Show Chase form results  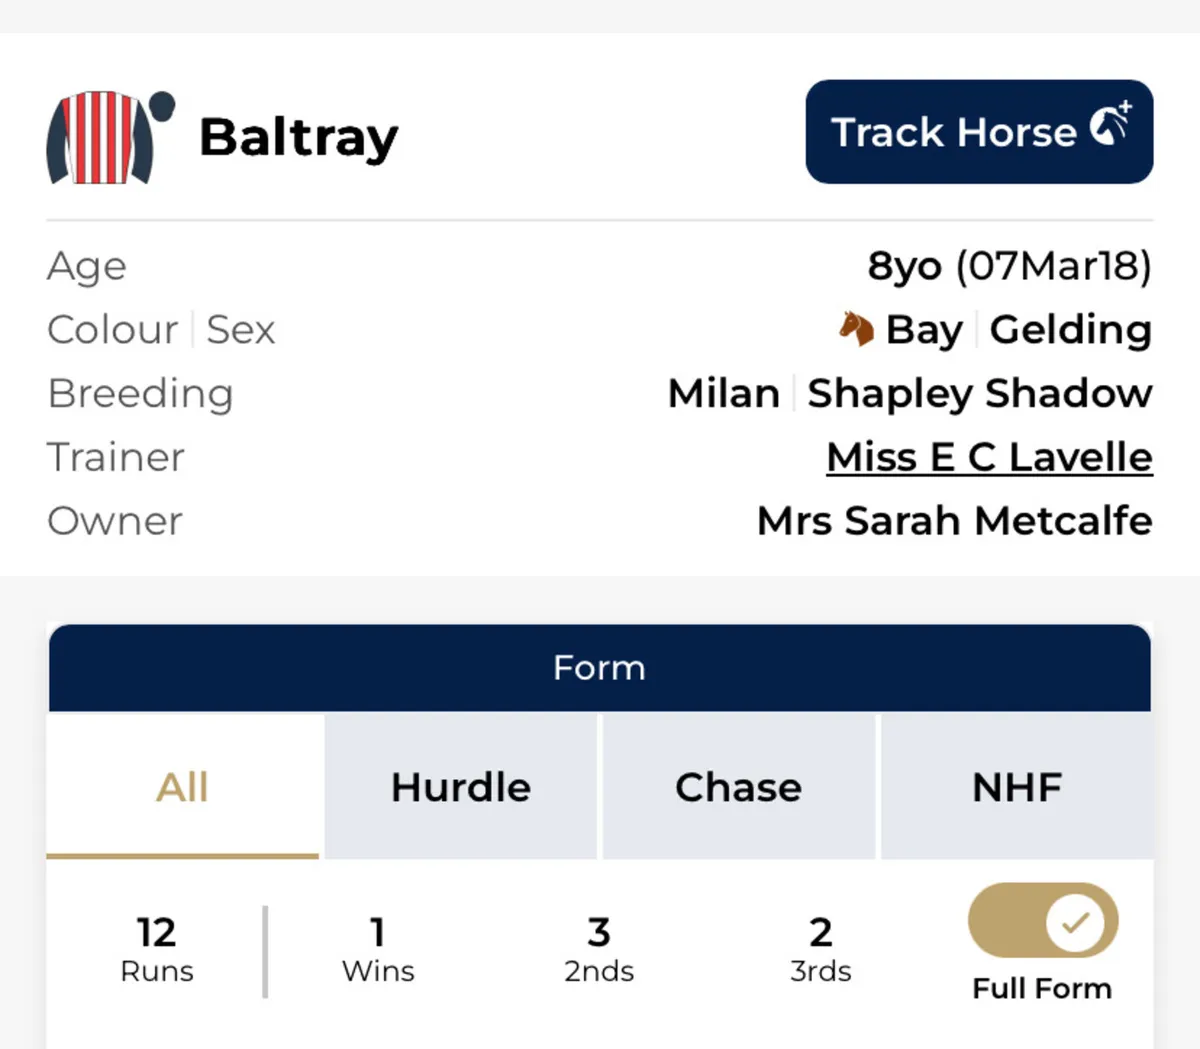[x=738, y=787]
